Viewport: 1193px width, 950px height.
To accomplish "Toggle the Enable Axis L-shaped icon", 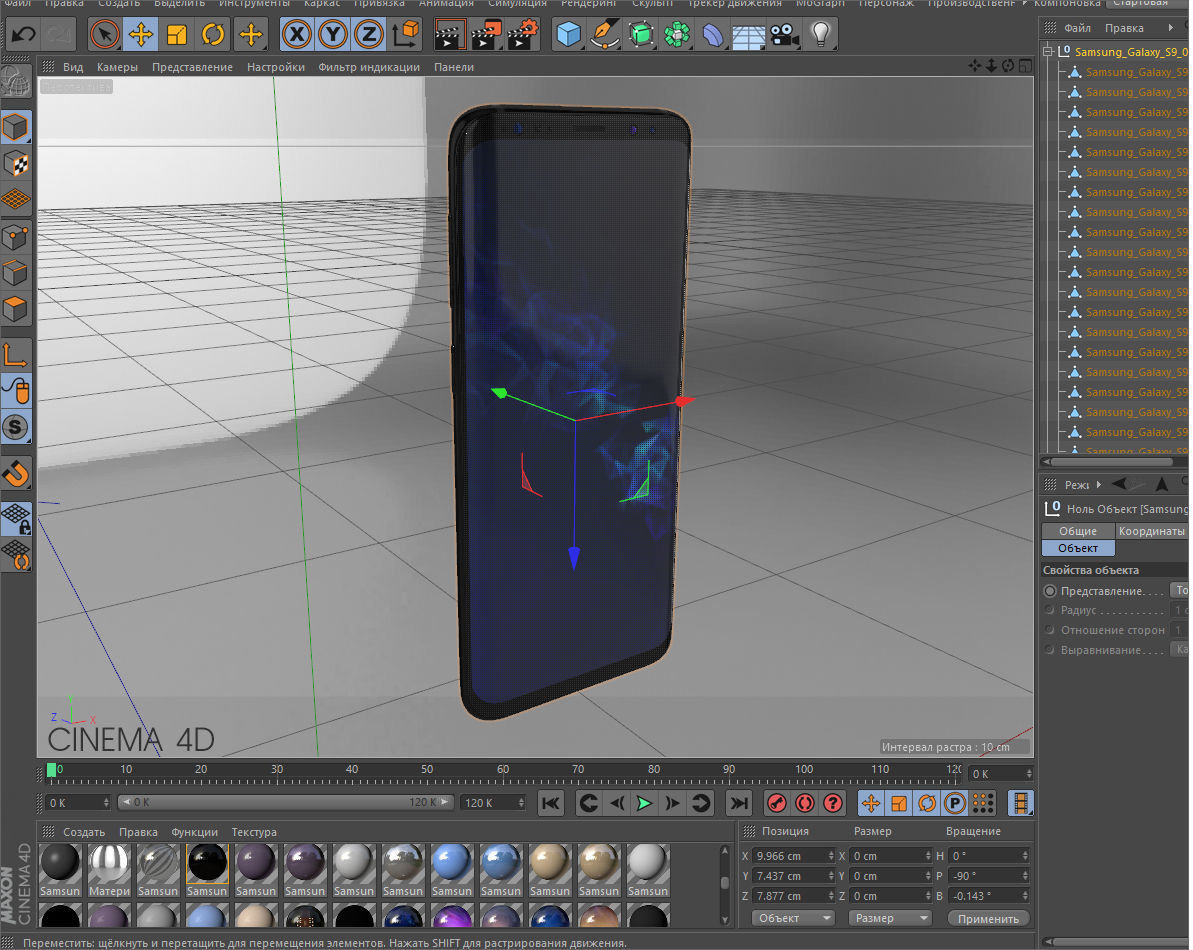I will [x=16, y=355].
